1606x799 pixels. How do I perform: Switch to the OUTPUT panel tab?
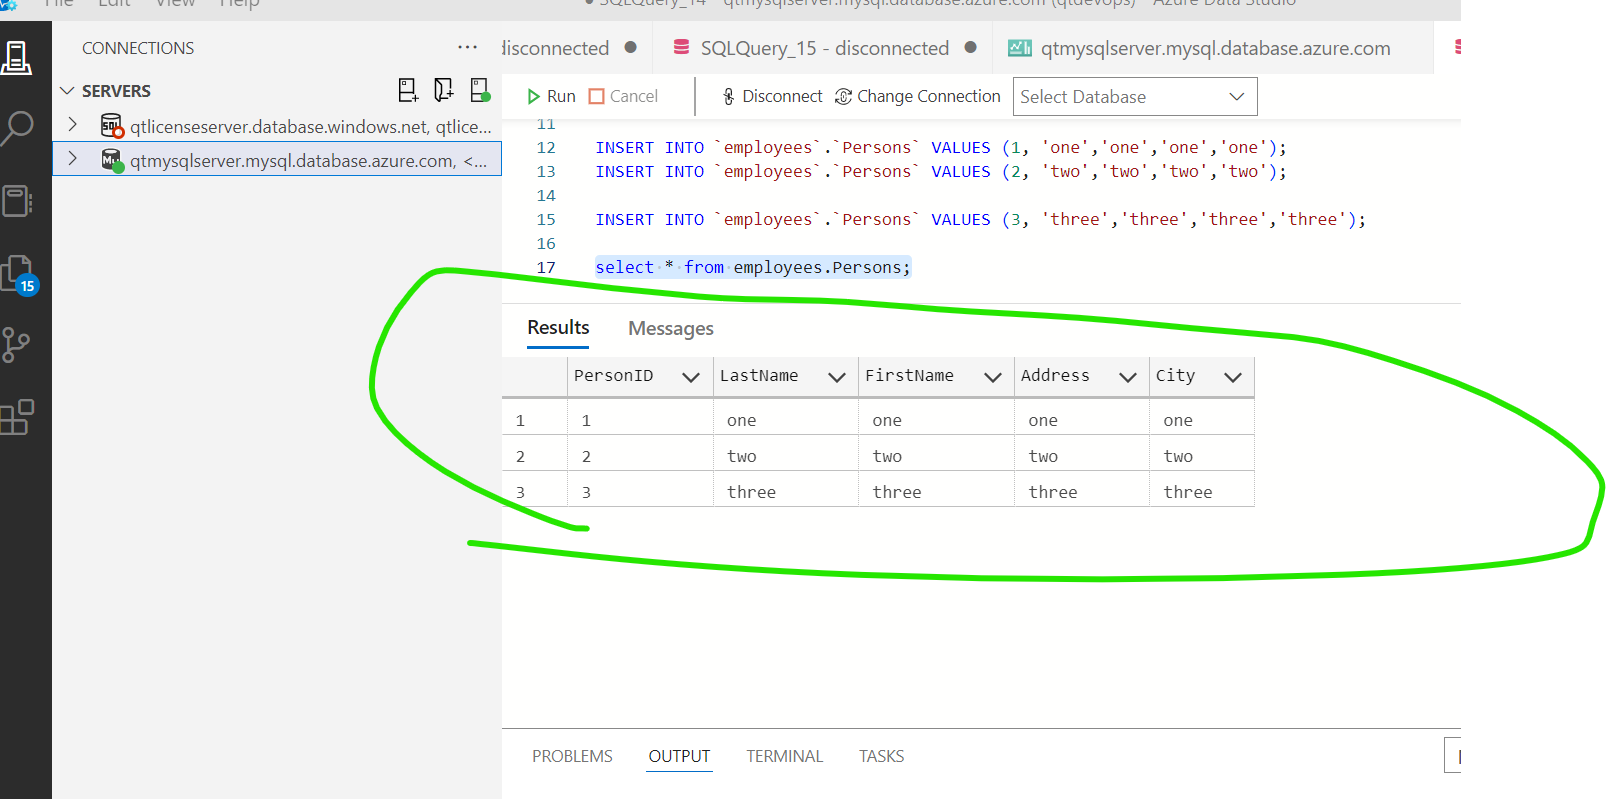click(x=679, y=756)
